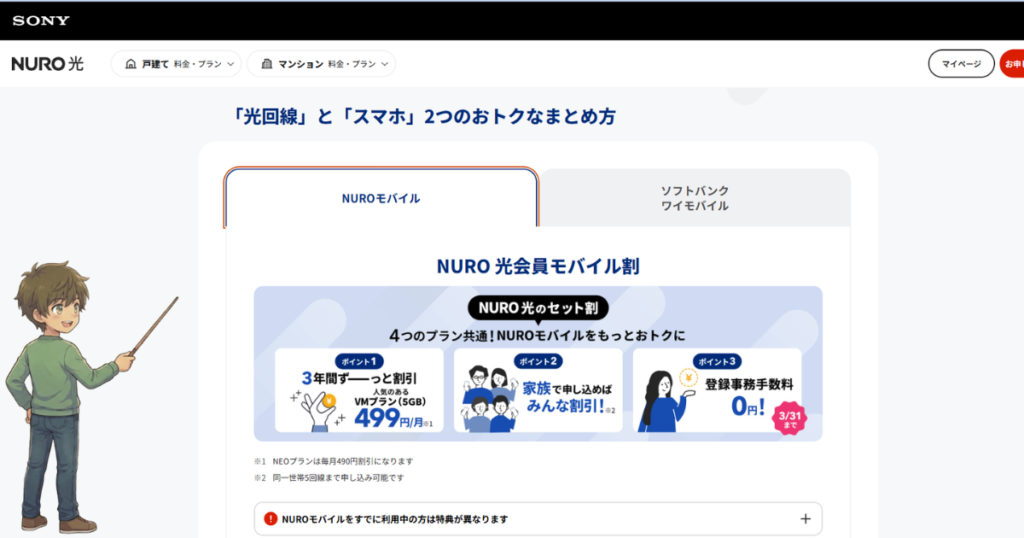
Task: Click the ポイント1 3年間ずーっと割引 card
Action: pyautogui.click(x=359, y=390)
